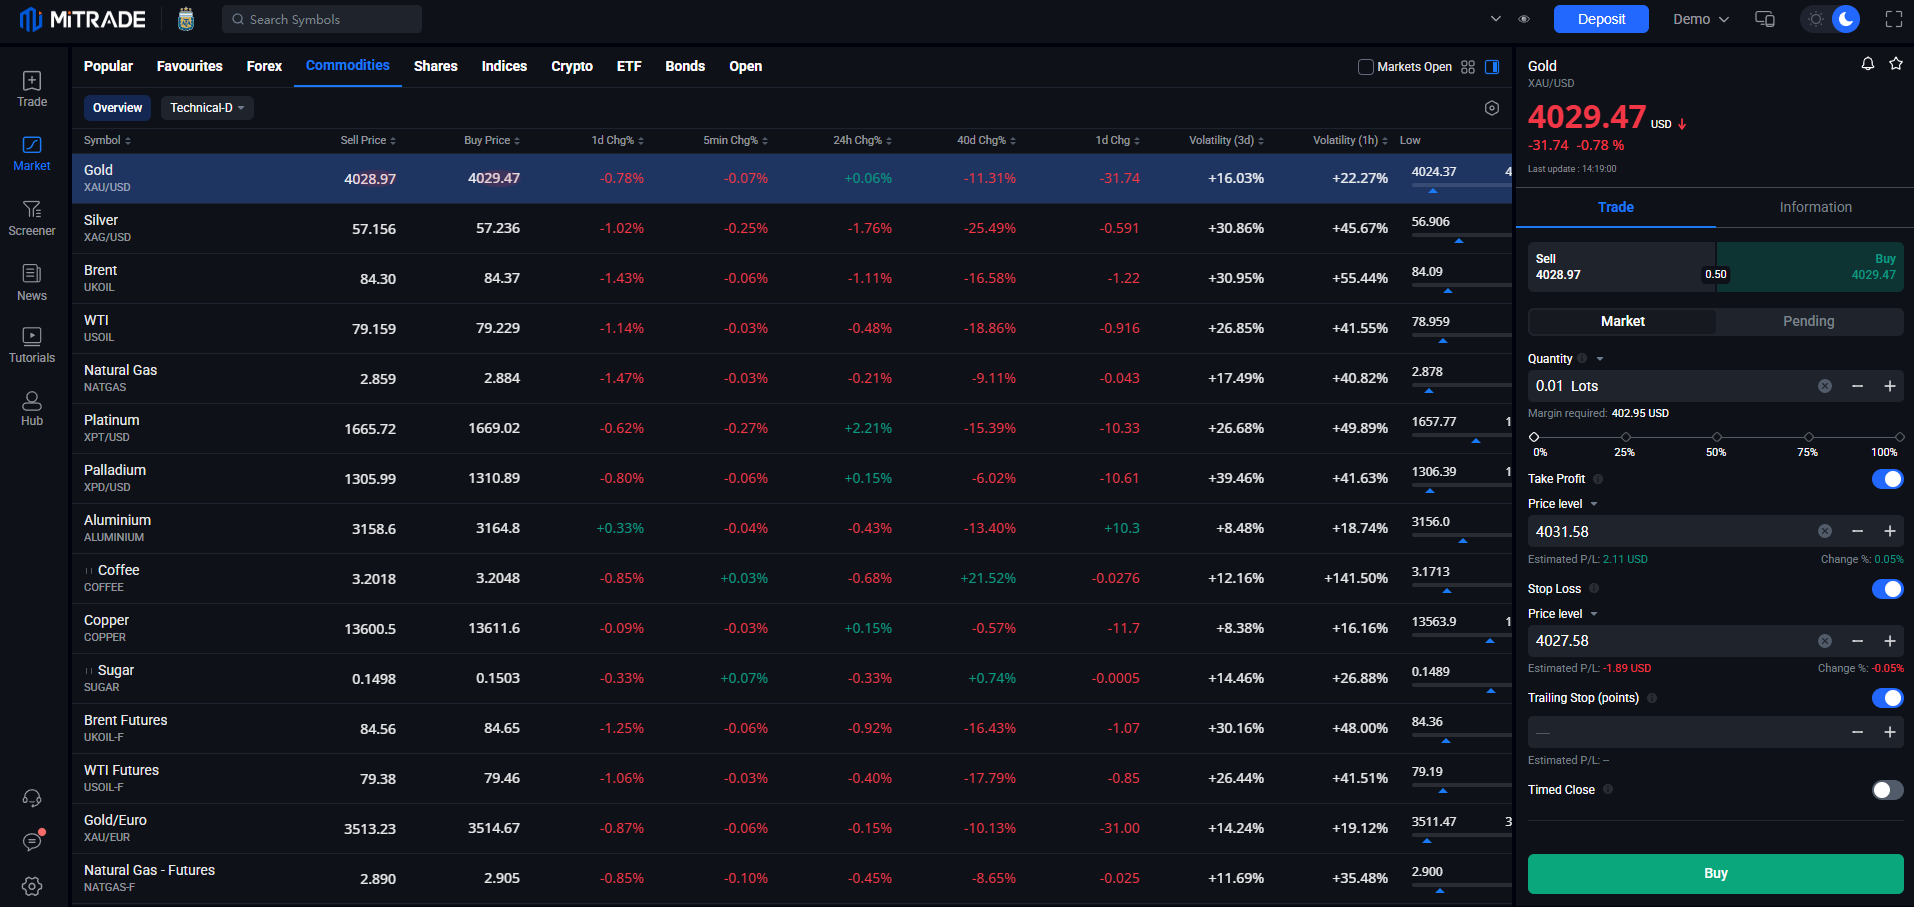Disable the Trailing Stop toggle
Screen dimensions: 1914x907
1887,698
